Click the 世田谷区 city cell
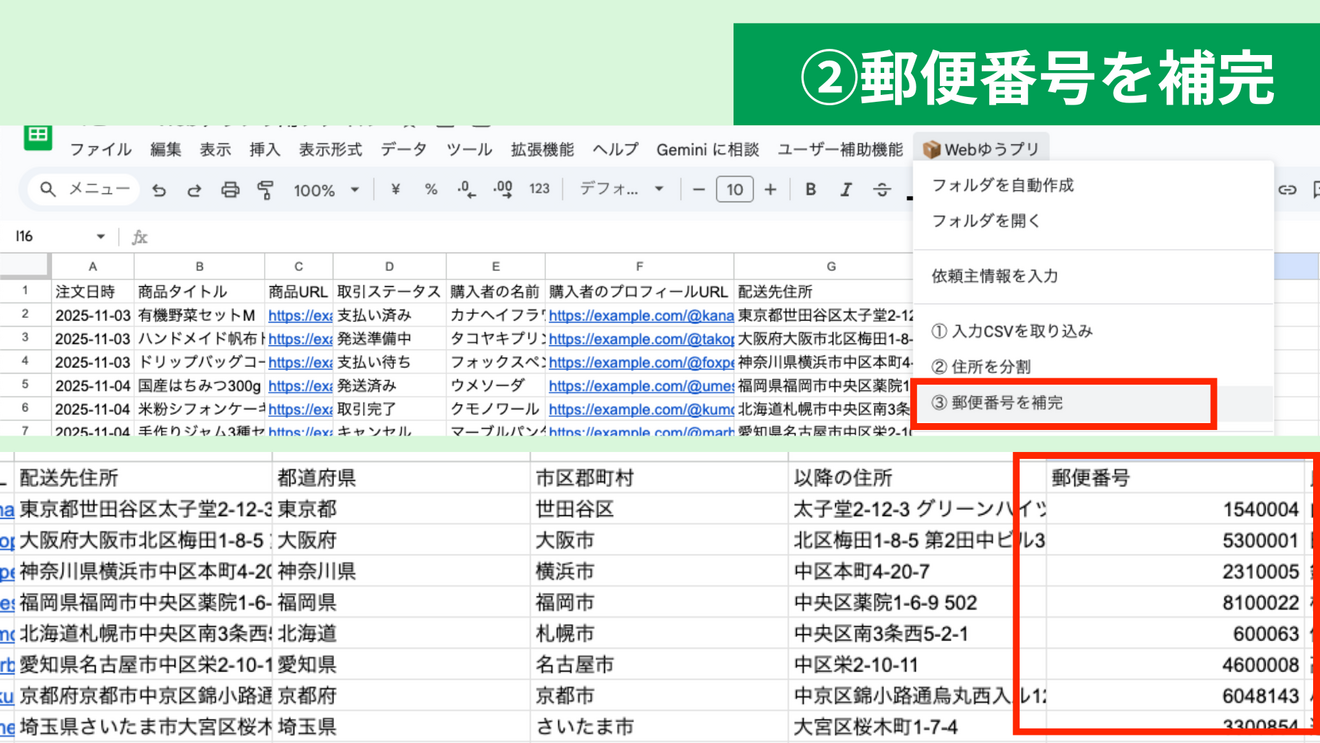The width and height of the screenshot is (1320, 743). 659,509
